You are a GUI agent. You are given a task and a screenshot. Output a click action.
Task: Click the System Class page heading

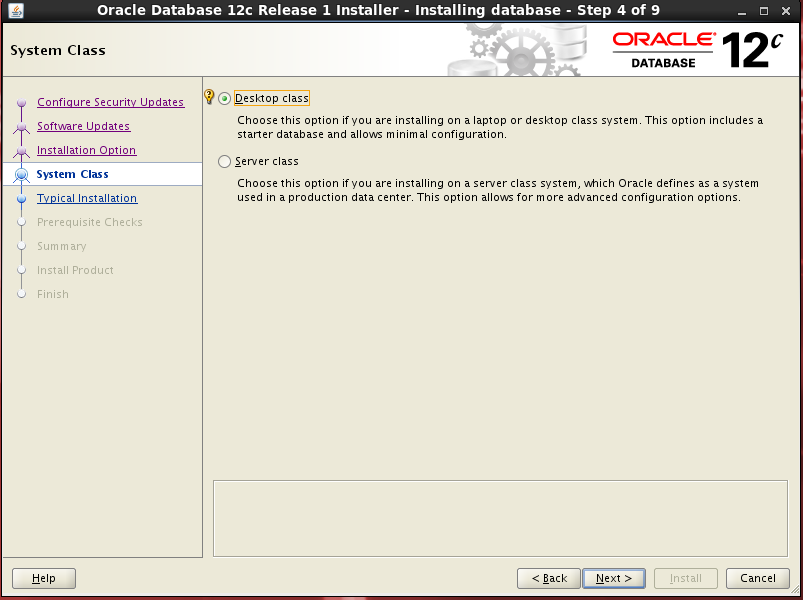[58, 50]
